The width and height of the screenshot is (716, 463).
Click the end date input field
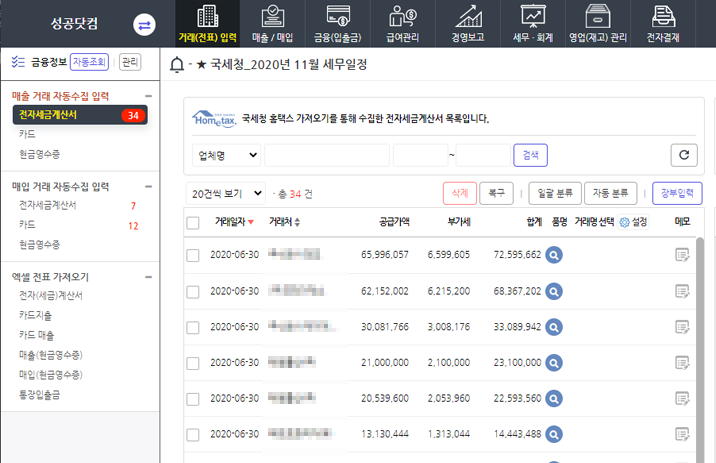pyautogui.click(x=483, y=155)
